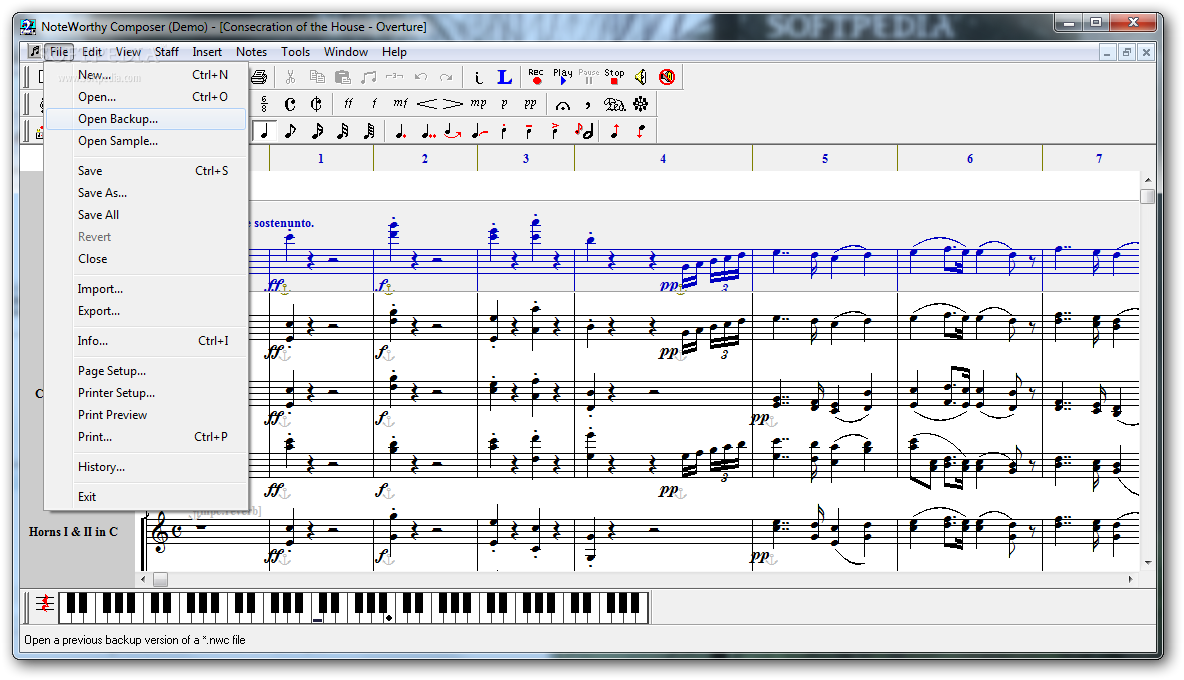Toggle double-dotted note modifier
The height and width of the screenshot is (680, 1184).
[x=427, y=131]
